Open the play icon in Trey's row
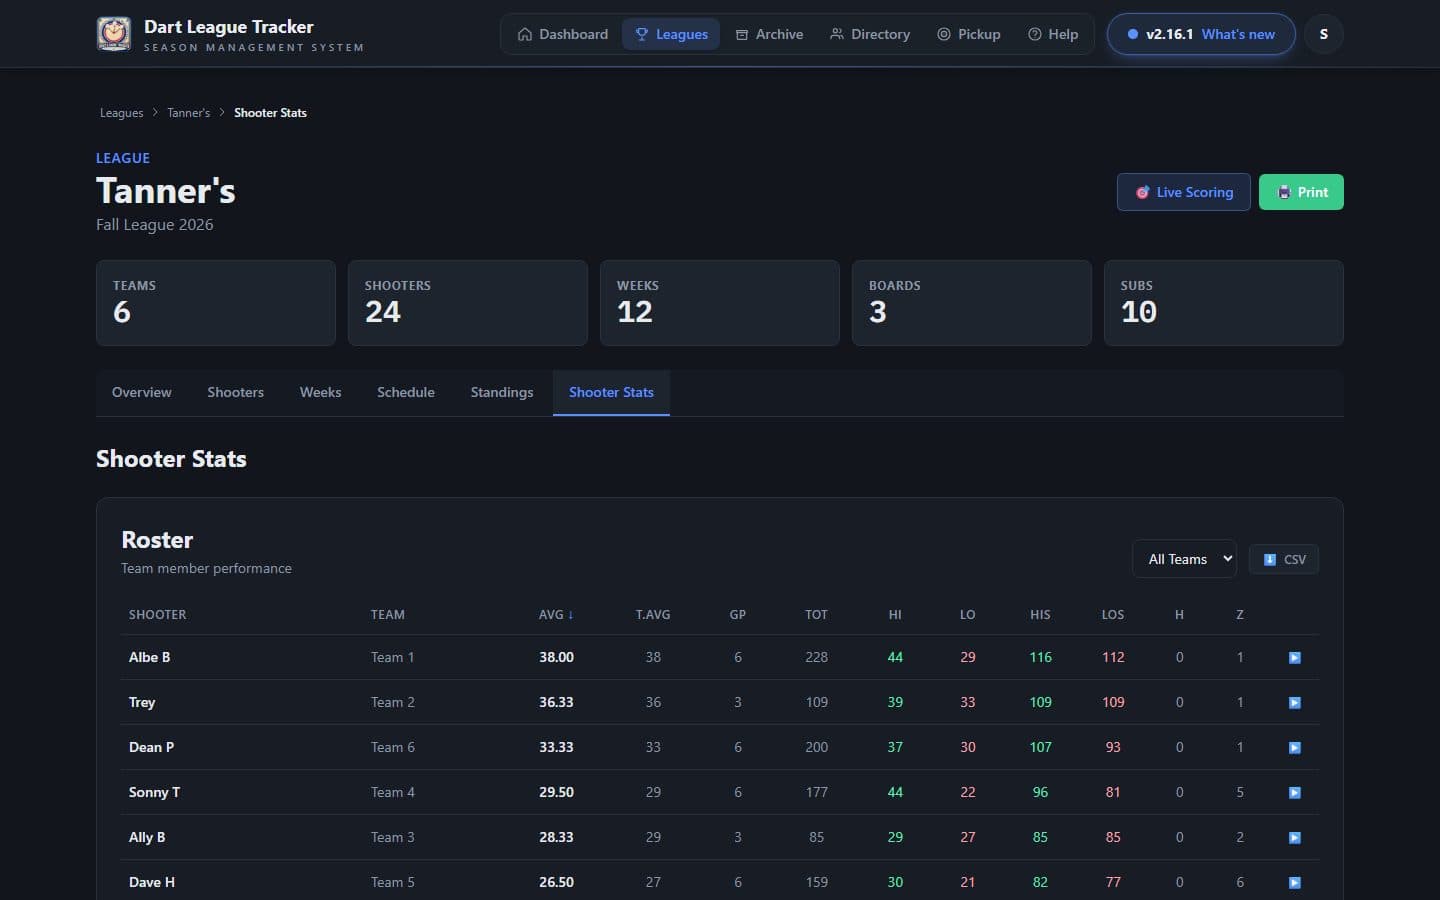Viewport: 1440px width, 900px height. (x=1295, y=703)
